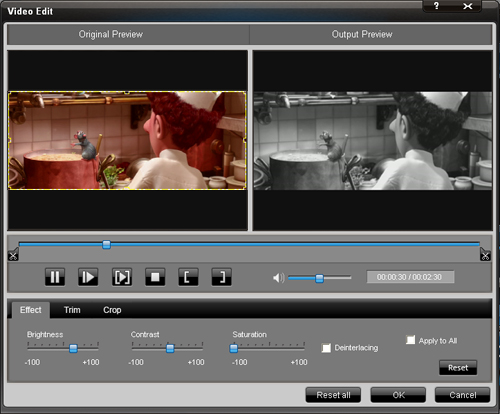Click the playback time display field
Screen dimensions: 500x414
[410, 277]
